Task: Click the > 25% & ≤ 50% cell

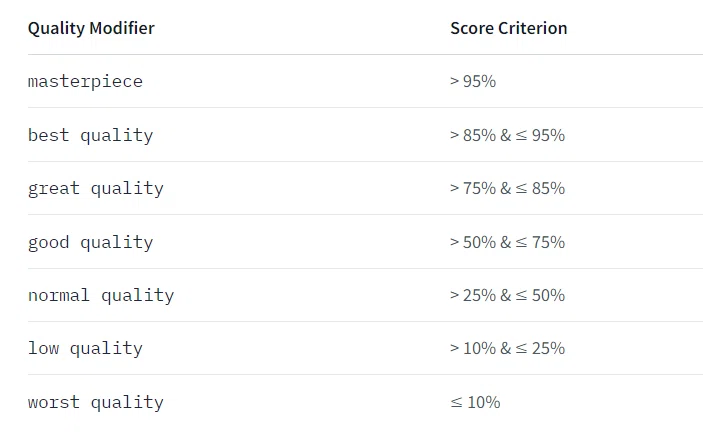Action: click(508, 295)
